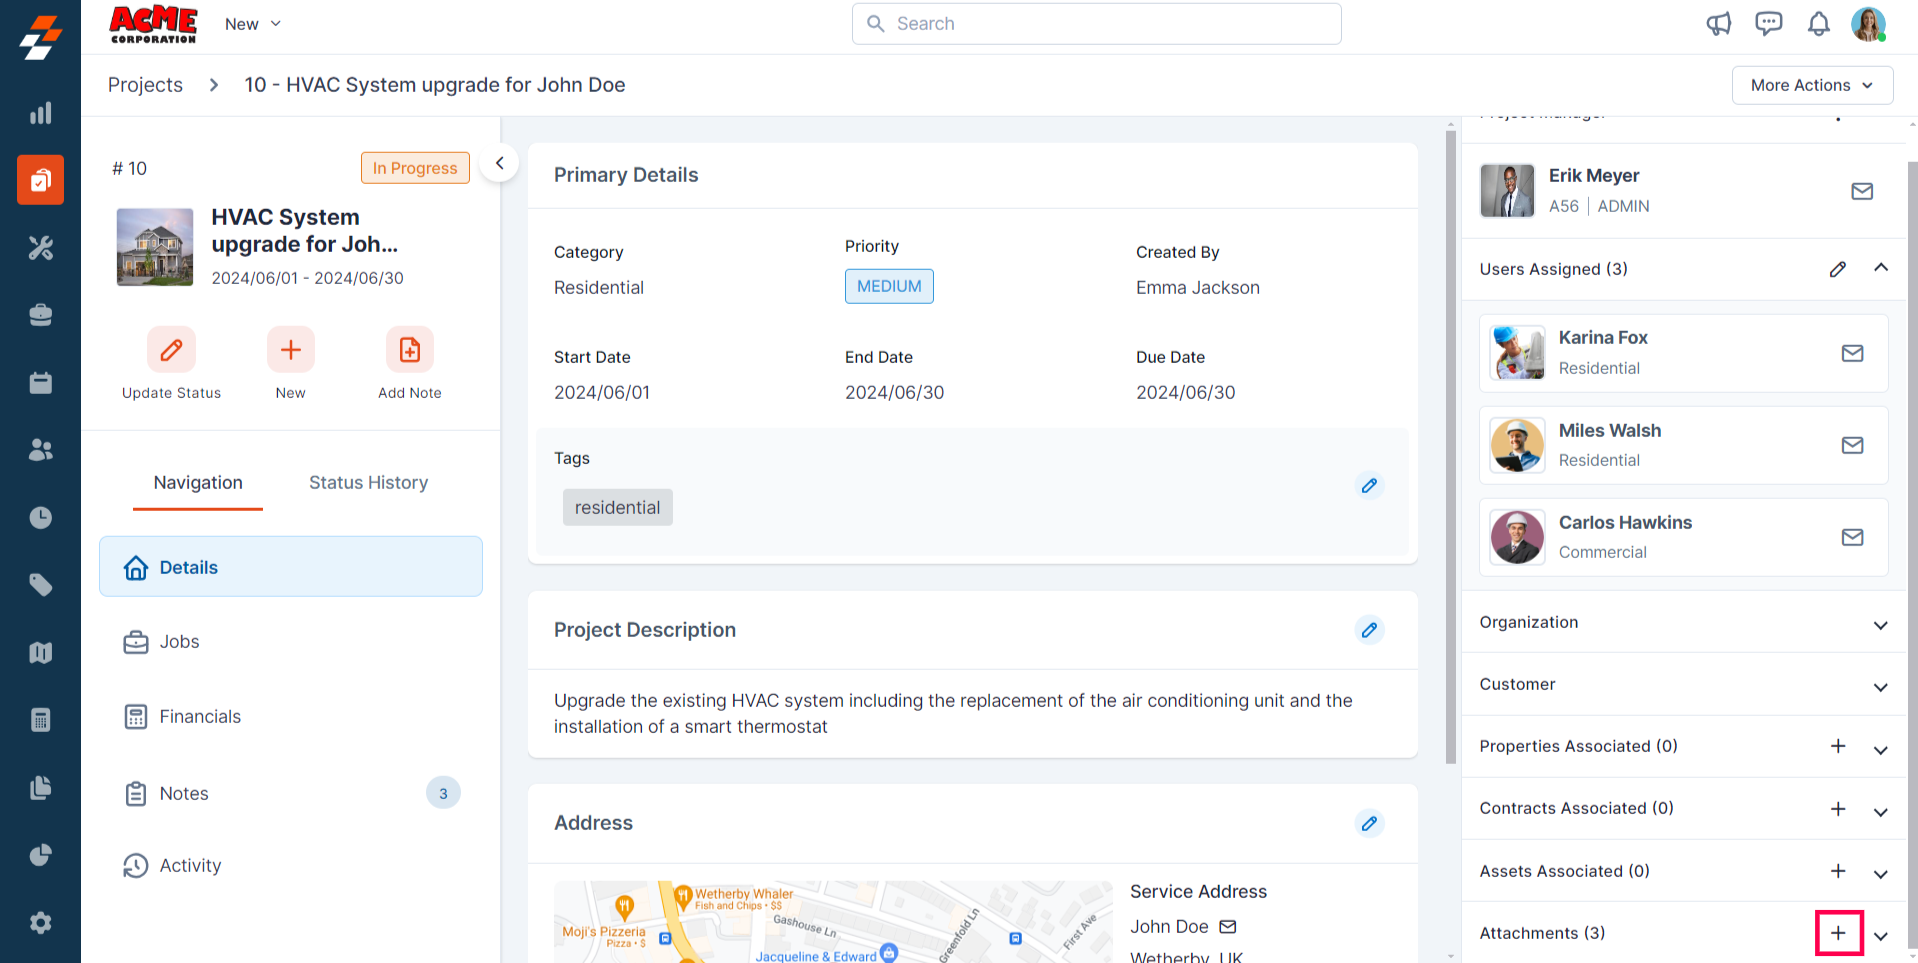
Task: Click the Update Status pencil icon
Action: [171, 350]
